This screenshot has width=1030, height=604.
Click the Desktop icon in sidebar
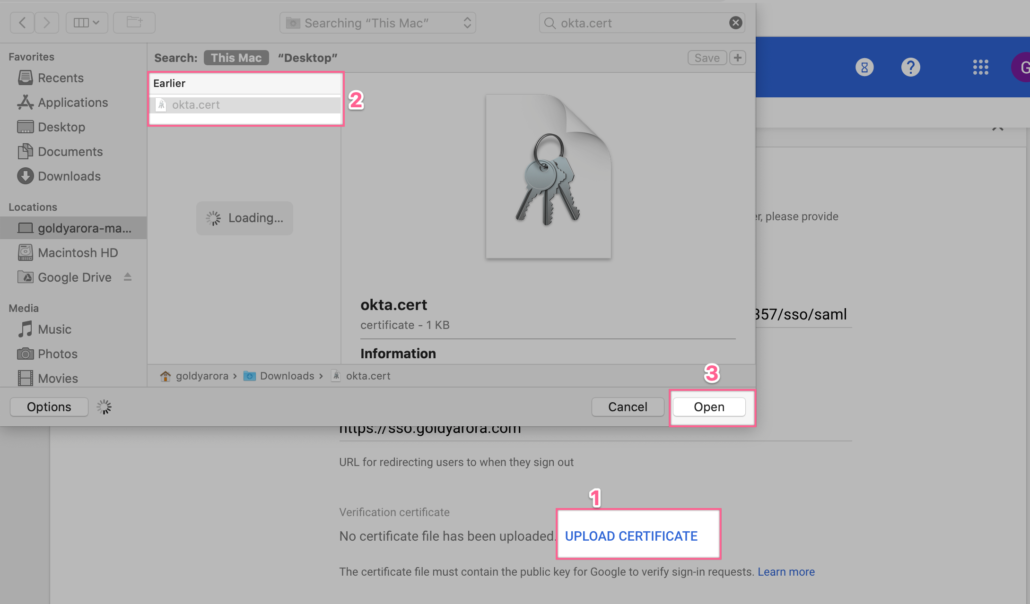[25, 127]
